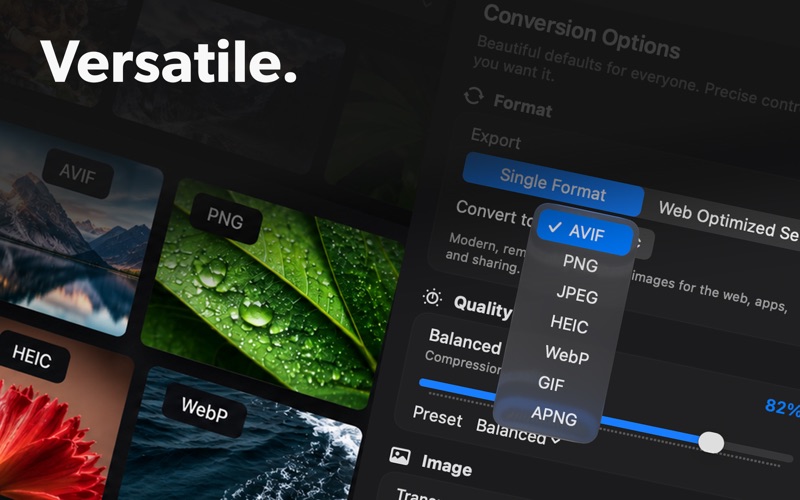The width and height of the screenshot is (800, 500).
Task: Click the Image section picture icon
Action: (x=399, y=456)
